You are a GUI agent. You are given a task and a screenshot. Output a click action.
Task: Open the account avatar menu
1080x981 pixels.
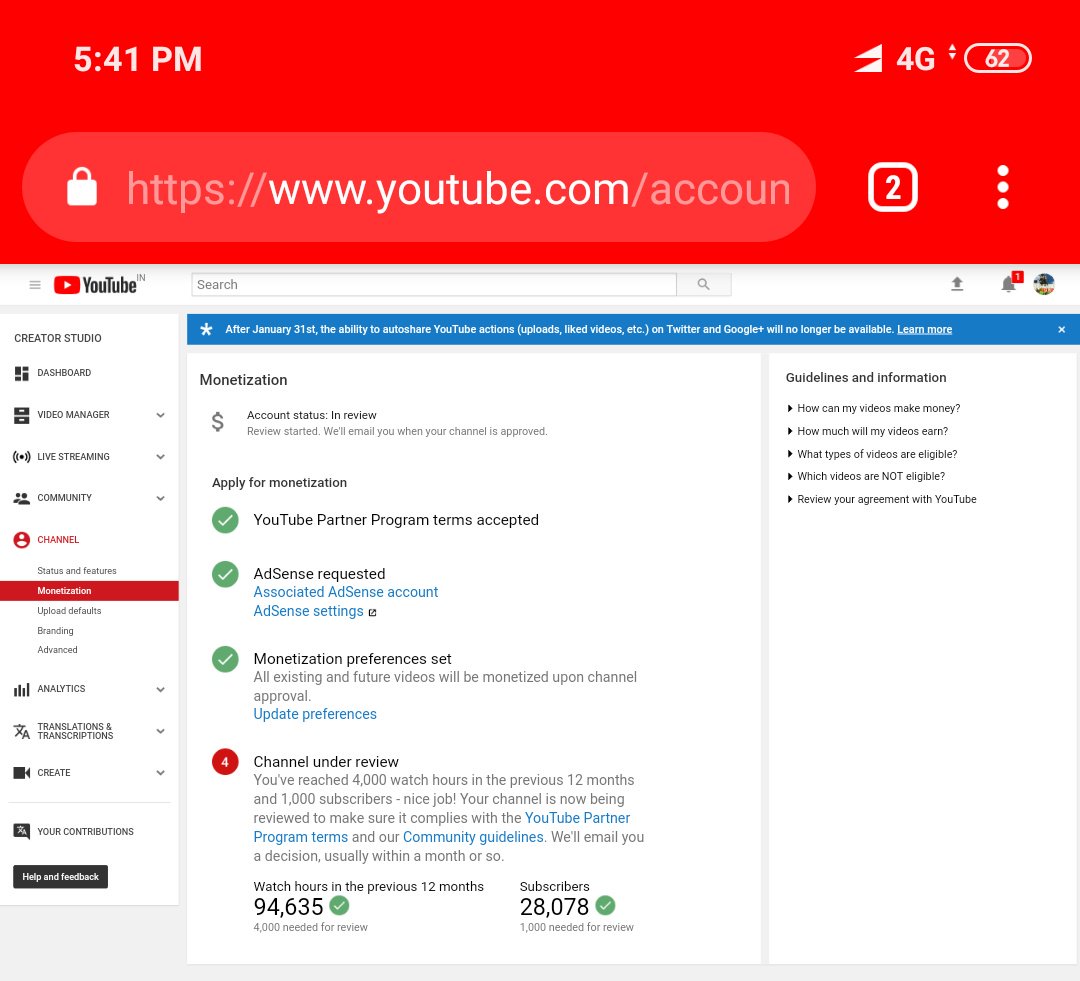(1044, 284)
